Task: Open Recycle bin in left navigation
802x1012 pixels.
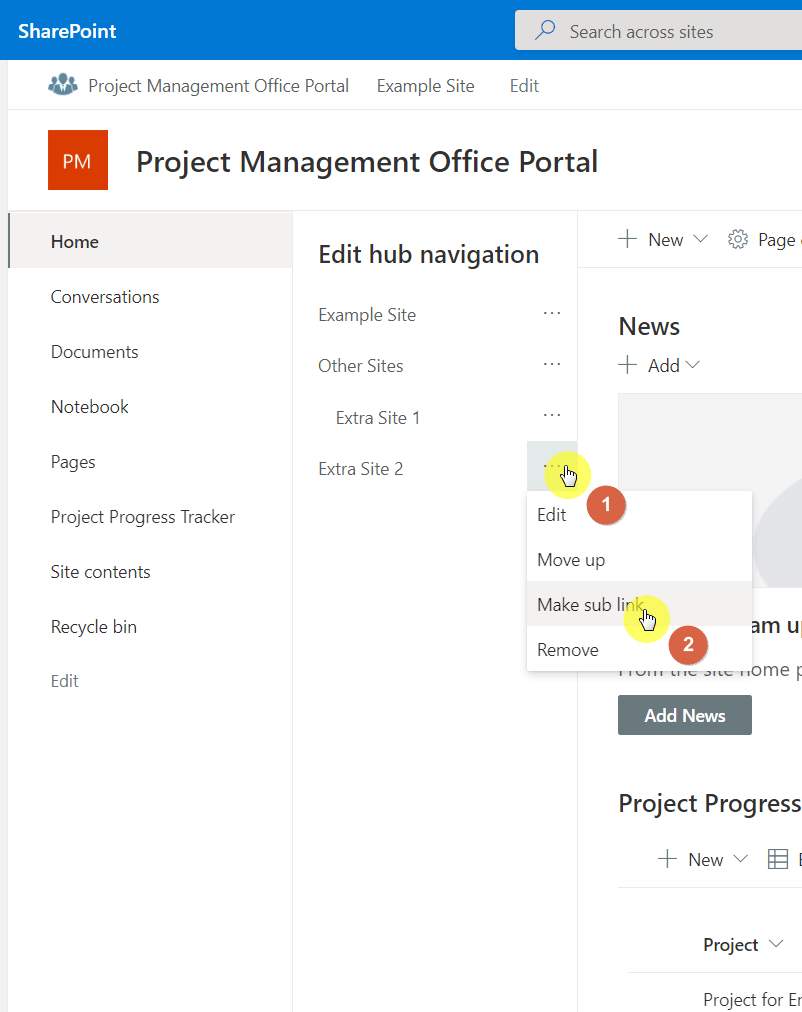Action: tap(94, 627)
